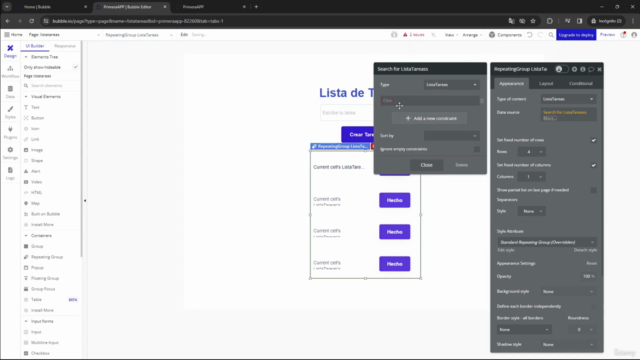Open the Logs section icon
Image resolution: width=640 pixels, height=360 pixels.
10,173
